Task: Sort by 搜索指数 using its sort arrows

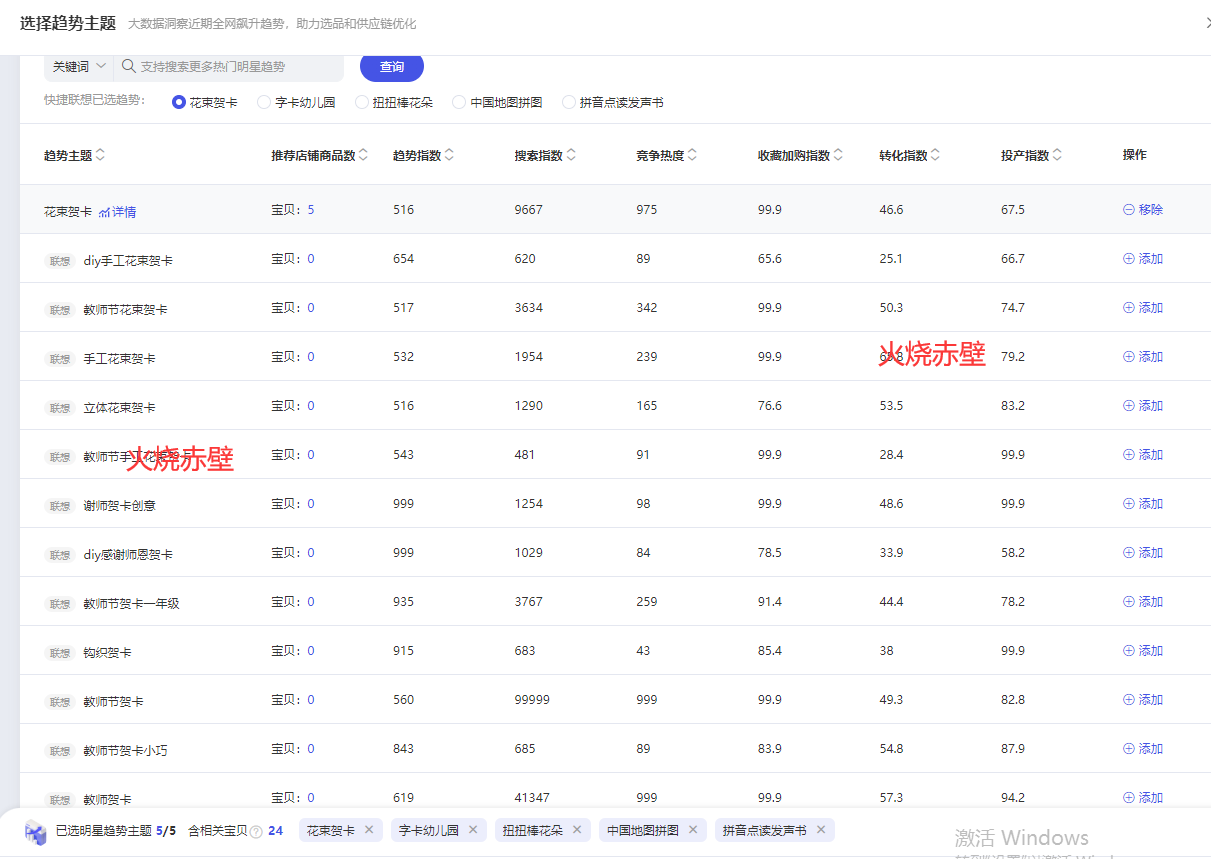Action: [571, 155]
